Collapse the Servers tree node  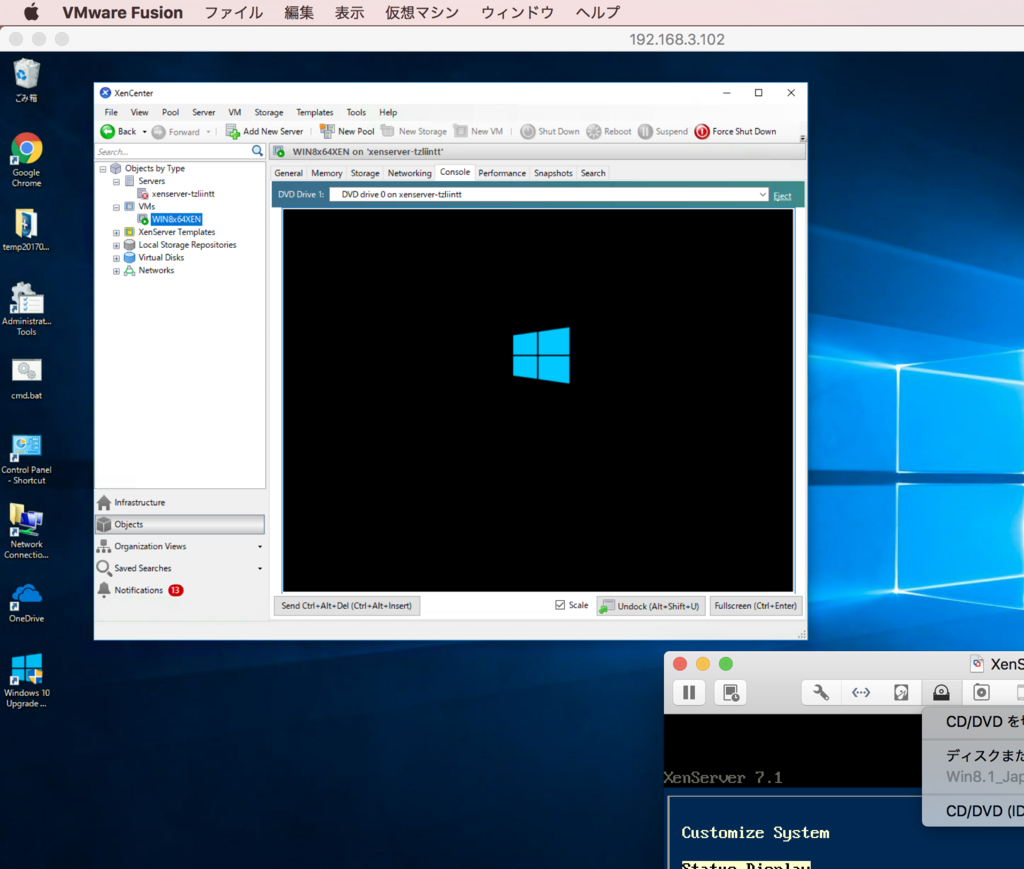click(x=116, y=182)
